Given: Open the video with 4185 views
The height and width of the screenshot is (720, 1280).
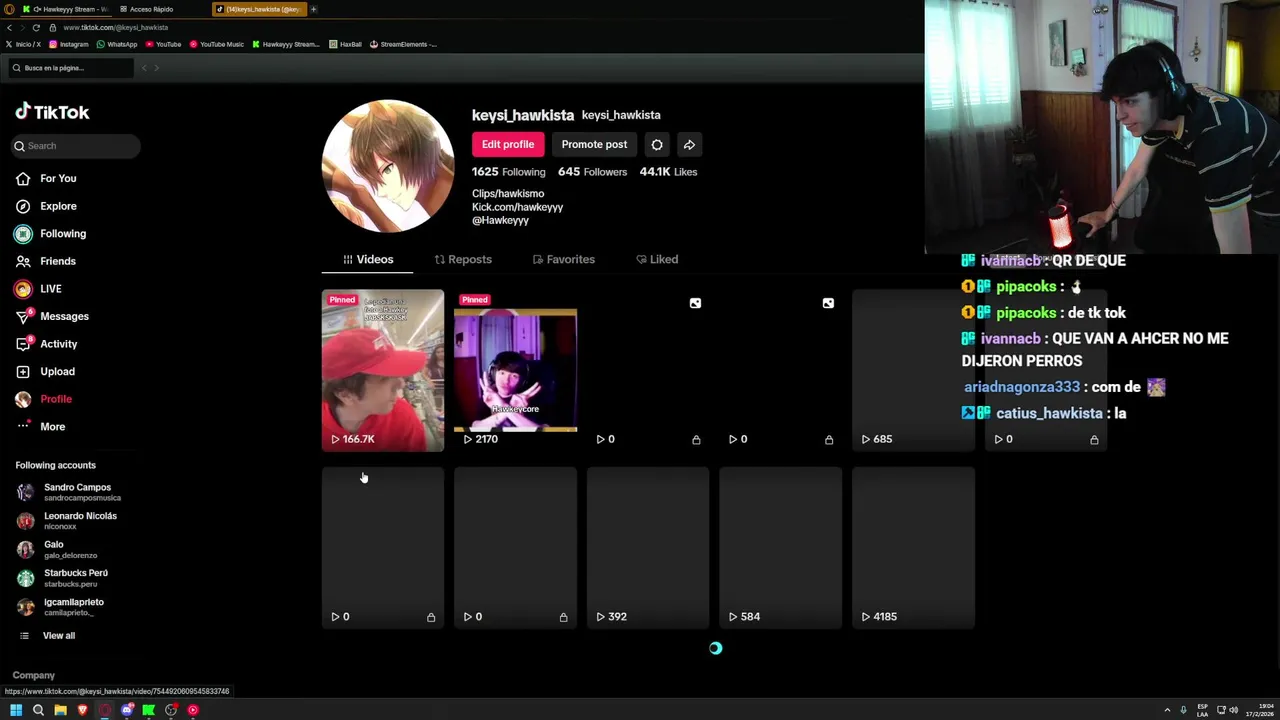Looking at the screenshot, I should 913,548.
